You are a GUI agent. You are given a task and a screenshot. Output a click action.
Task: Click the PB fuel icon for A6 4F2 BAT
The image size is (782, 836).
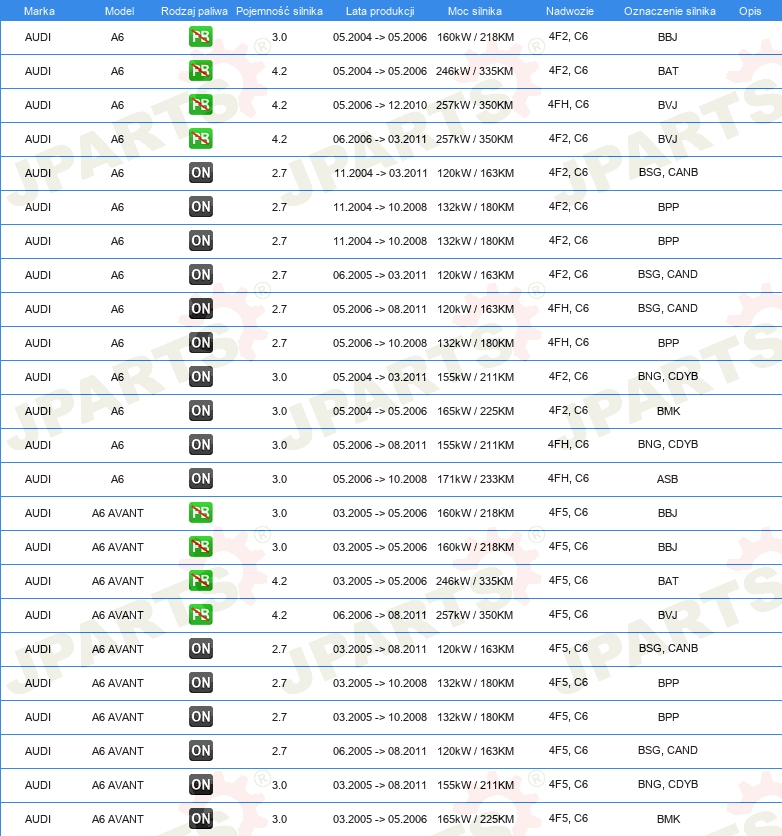(200, 70)
